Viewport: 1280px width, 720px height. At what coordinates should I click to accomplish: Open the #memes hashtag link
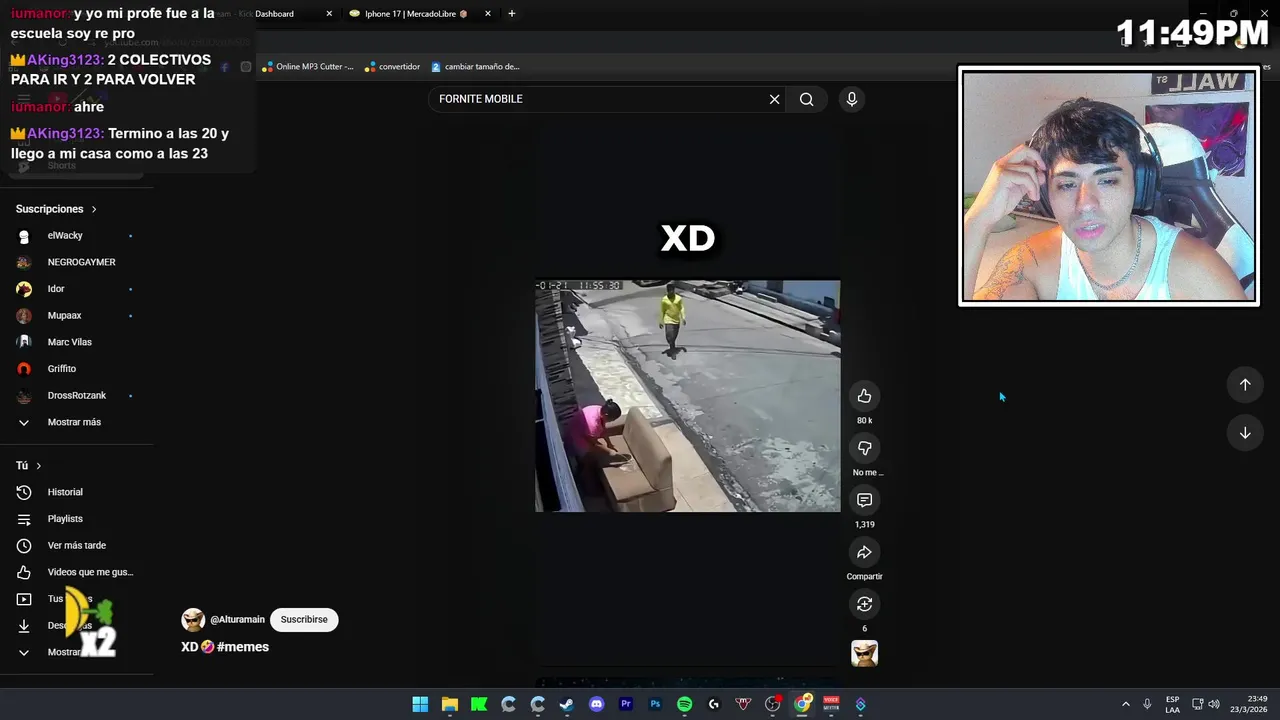243,647
